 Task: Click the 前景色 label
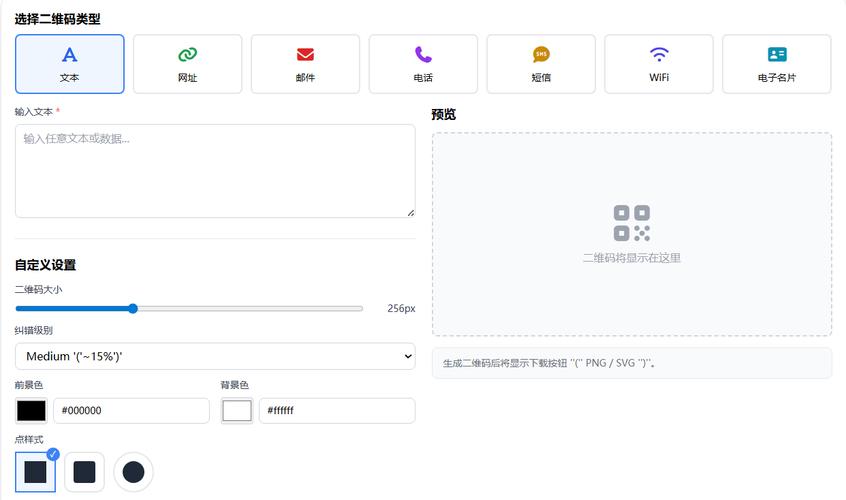(x=29, y=385)
